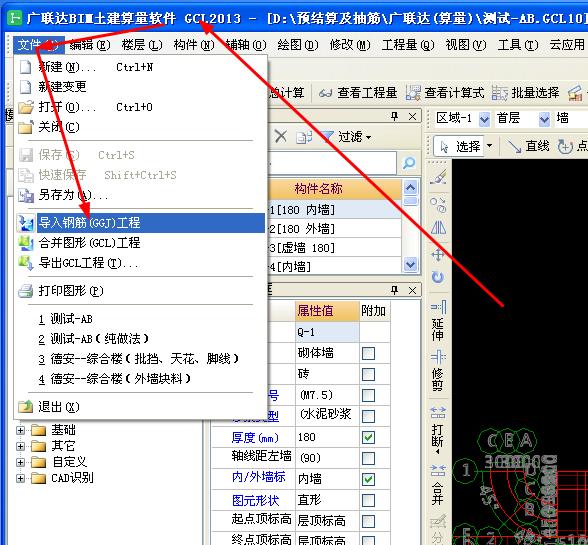The height and width of the screenshot is (545, 588).
Task: Choose 导出GCL工程(T)... menu entry
Action: [x=141, y=263]
